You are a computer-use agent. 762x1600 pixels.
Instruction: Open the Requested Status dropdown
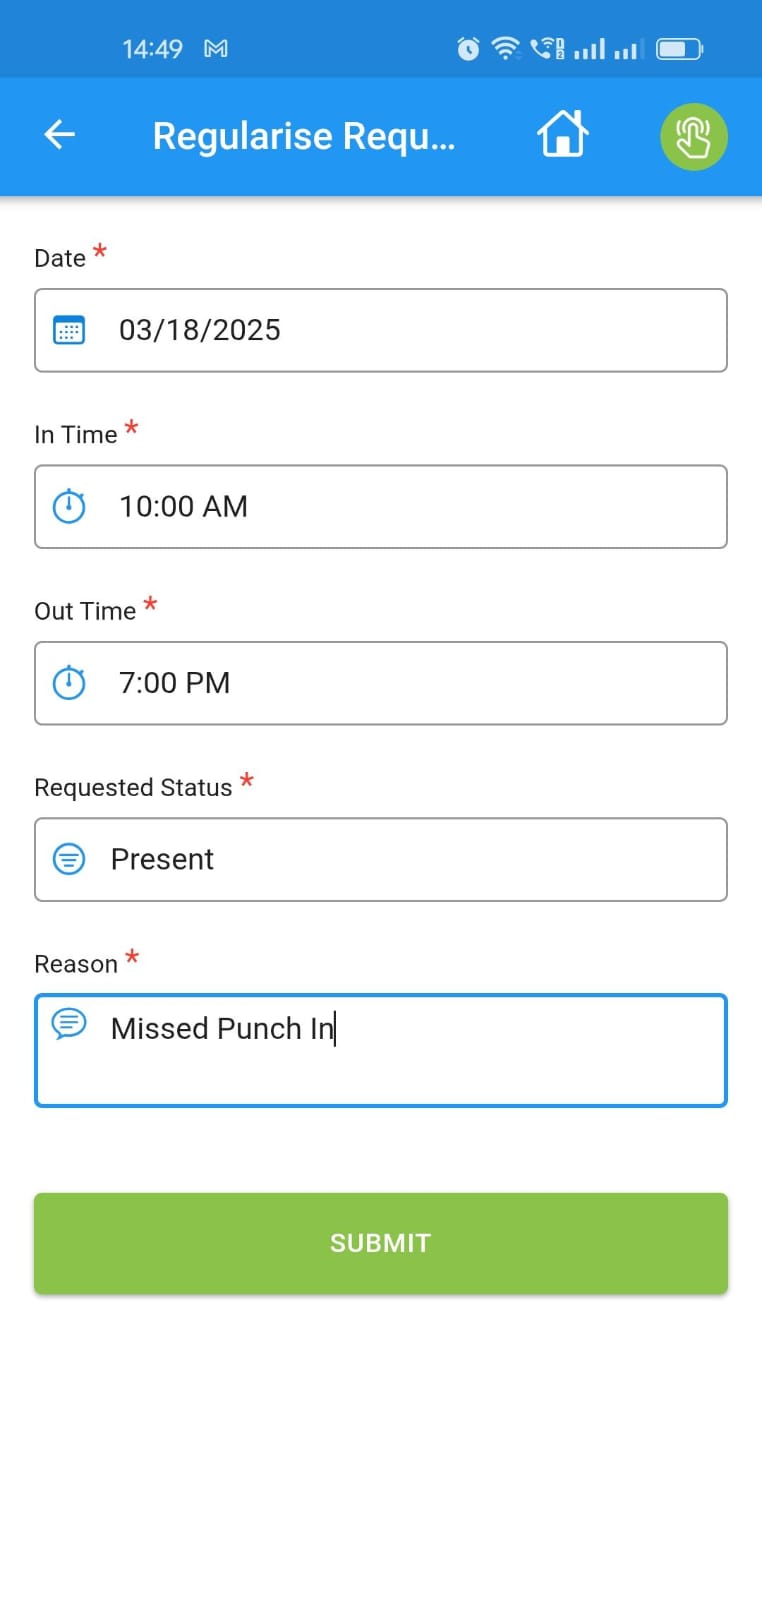pos(400,859)
